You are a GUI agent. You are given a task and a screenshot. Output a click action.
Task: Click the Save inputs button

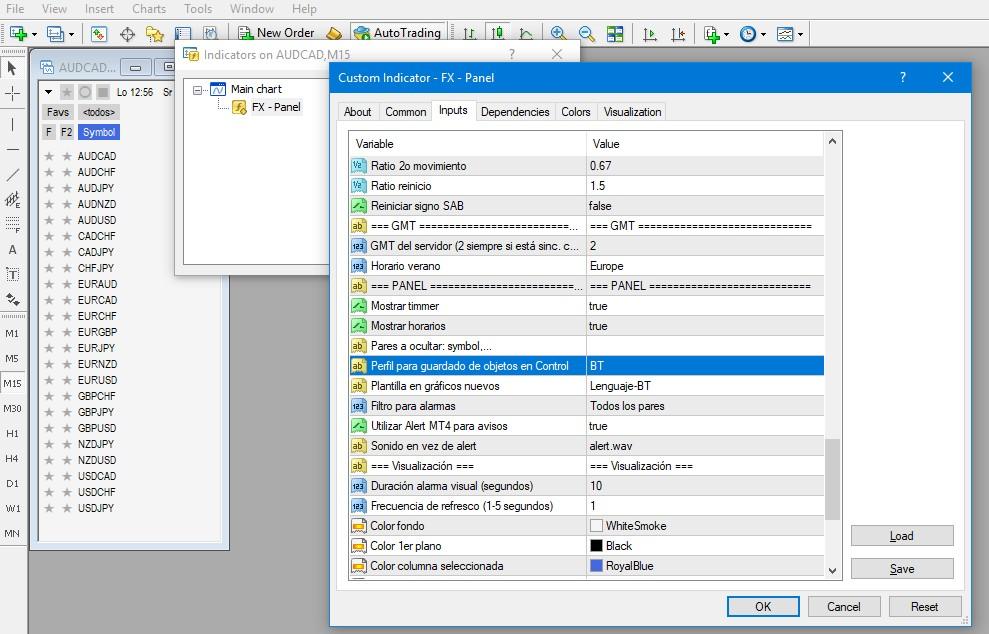pyautogui.click(x=902, y=568)
